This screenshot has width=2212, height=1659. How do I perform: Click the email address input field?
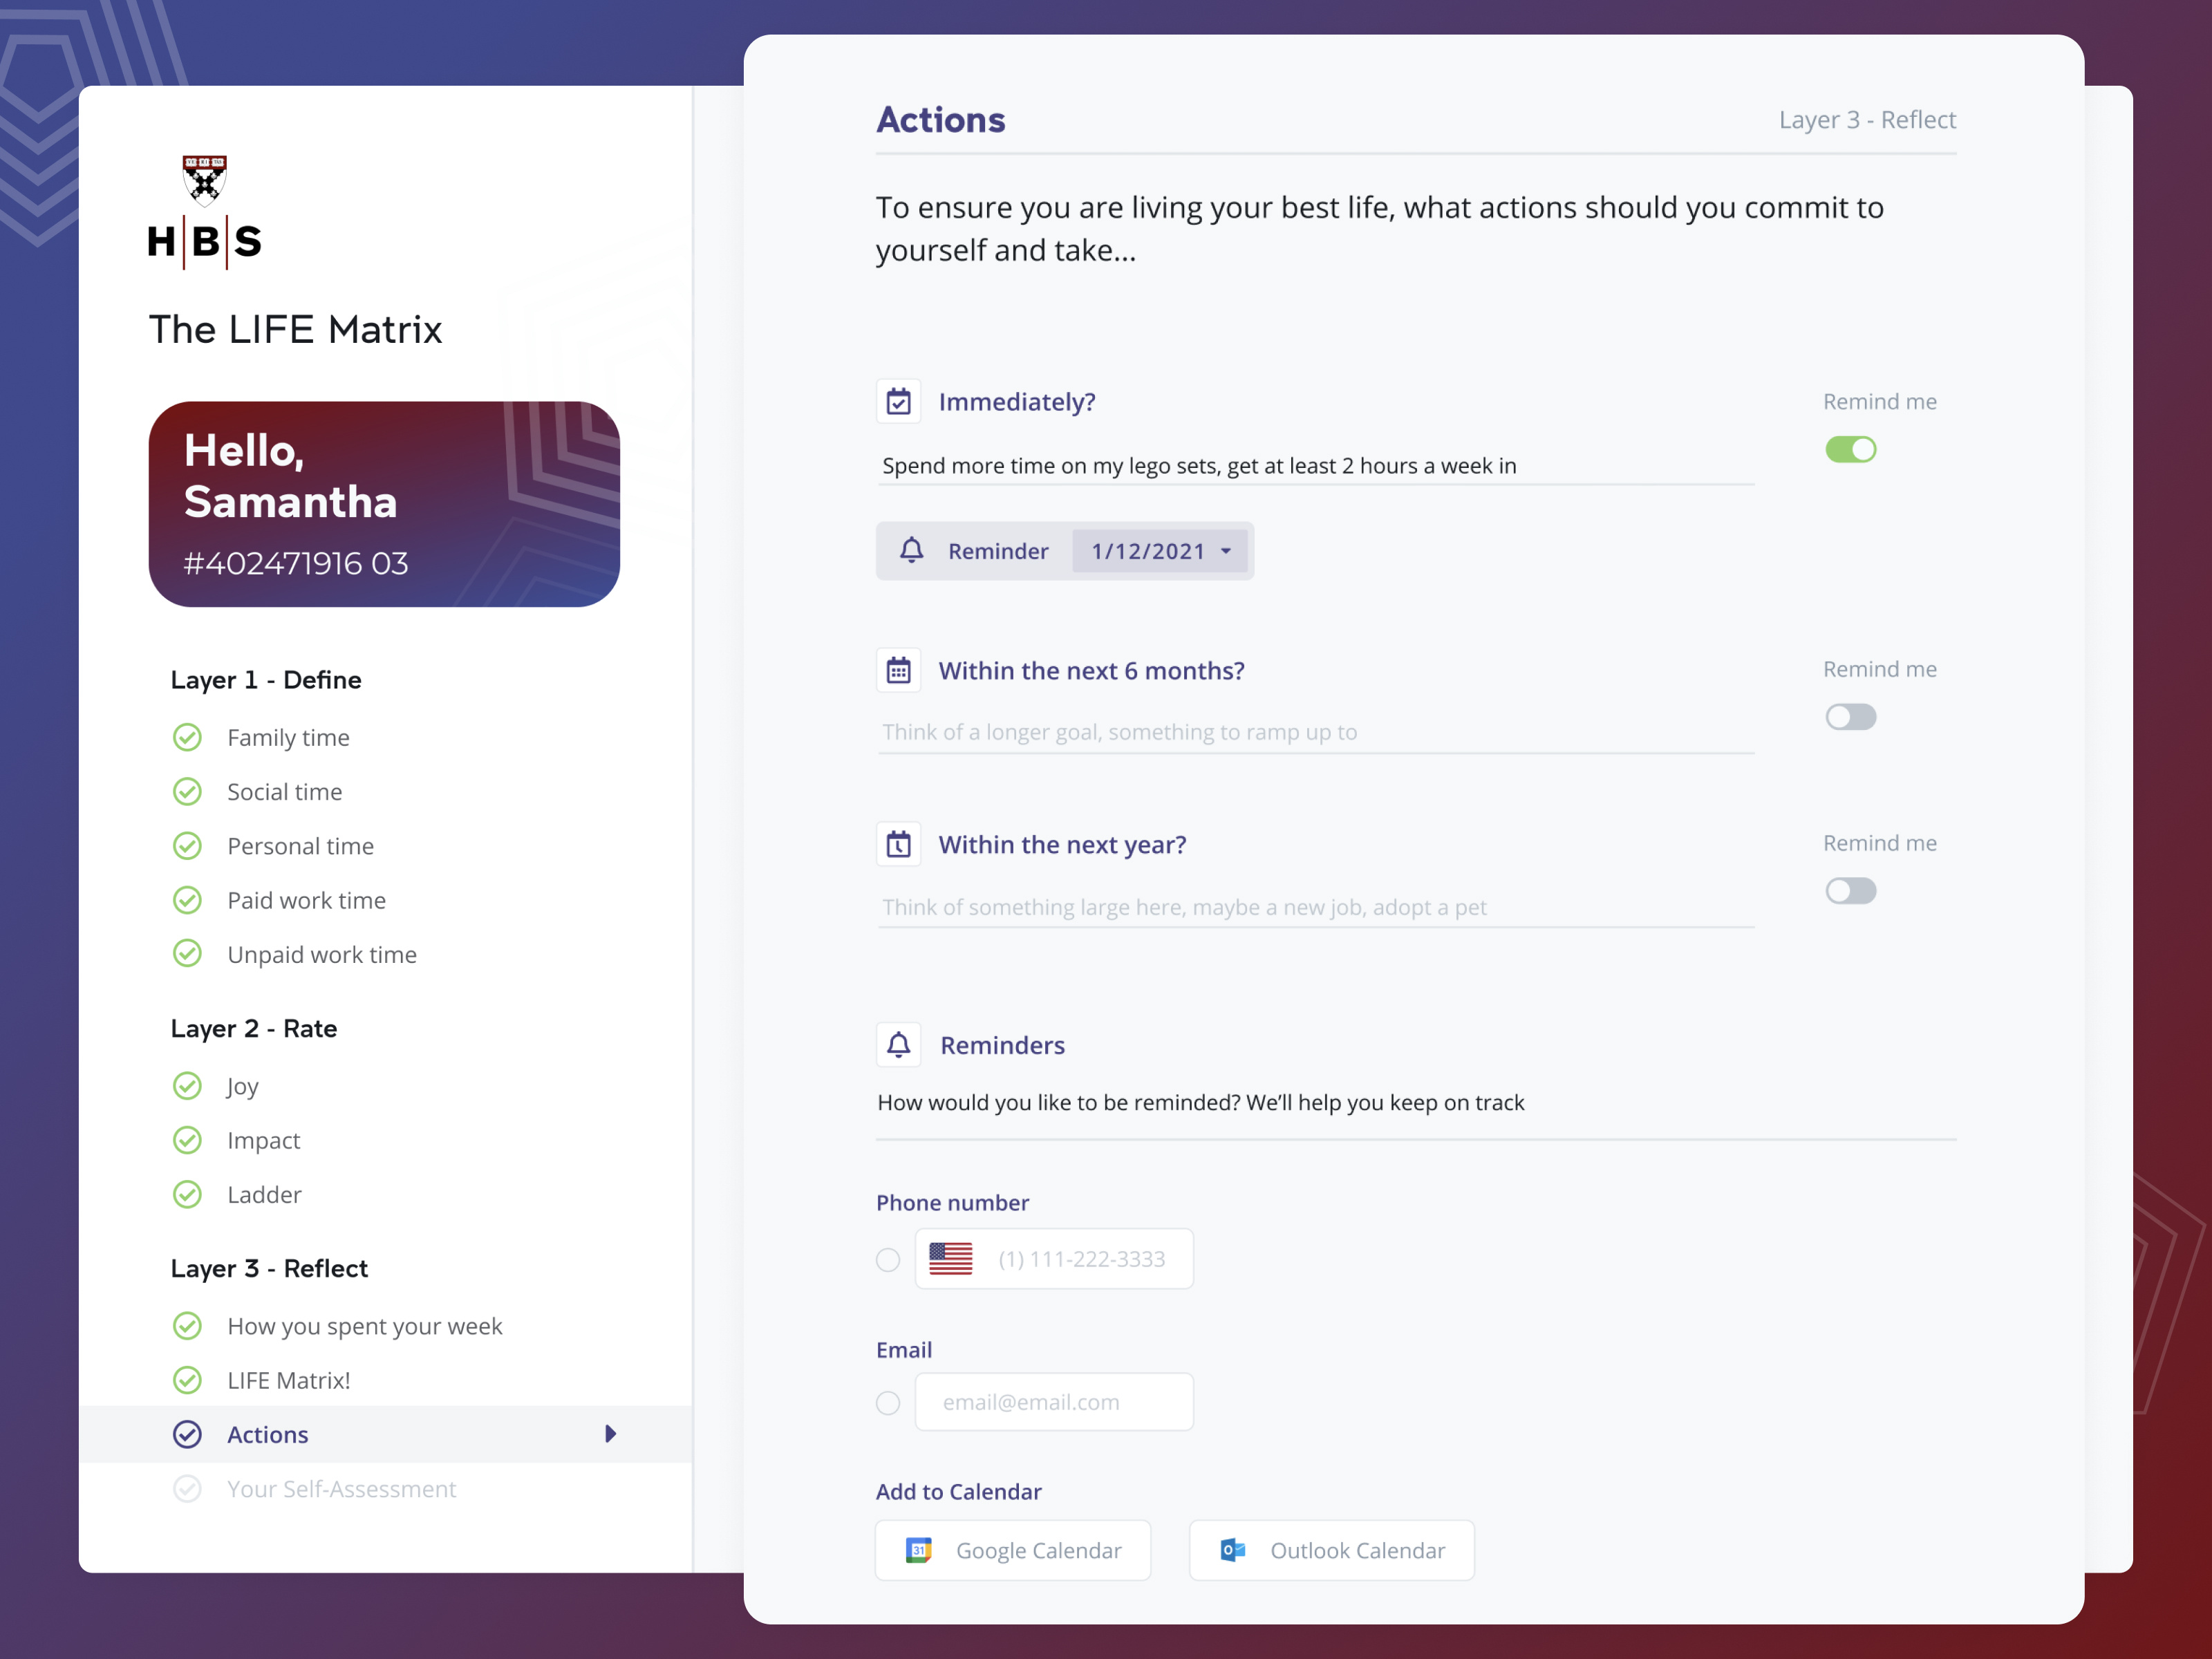click(1054, 1402)
